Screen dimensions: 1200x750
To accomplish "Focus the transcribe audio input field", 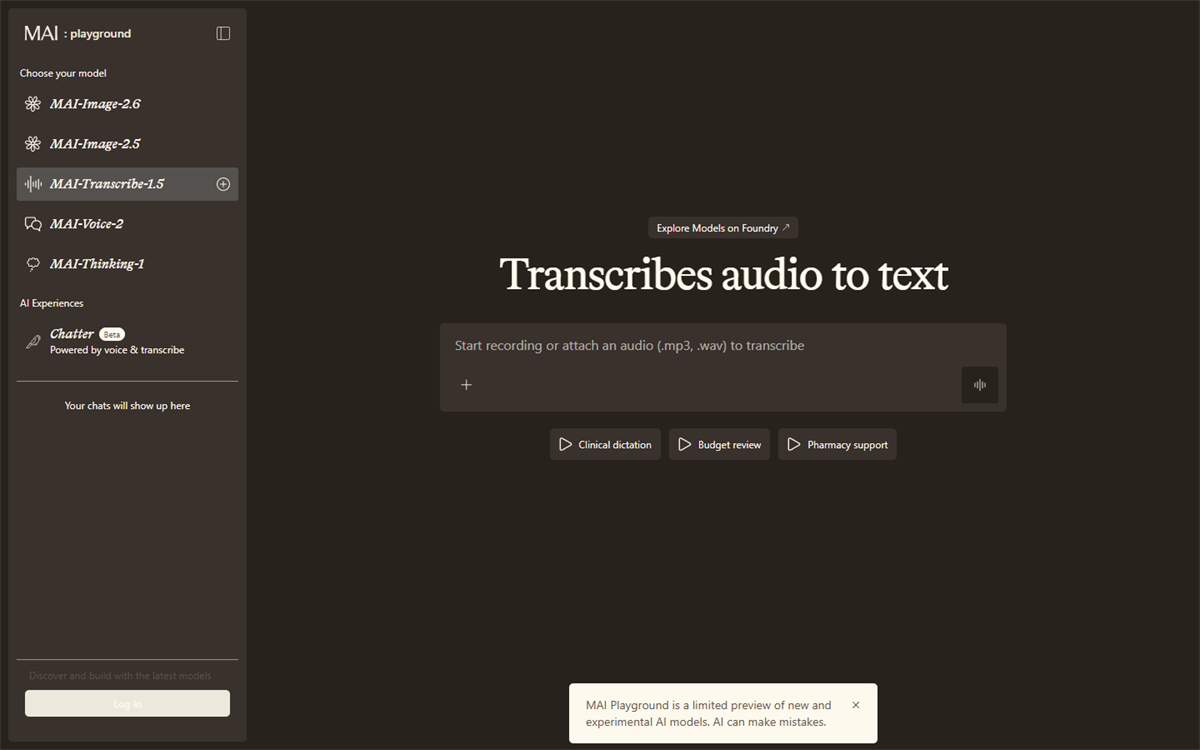I will [x=723, y=346].
